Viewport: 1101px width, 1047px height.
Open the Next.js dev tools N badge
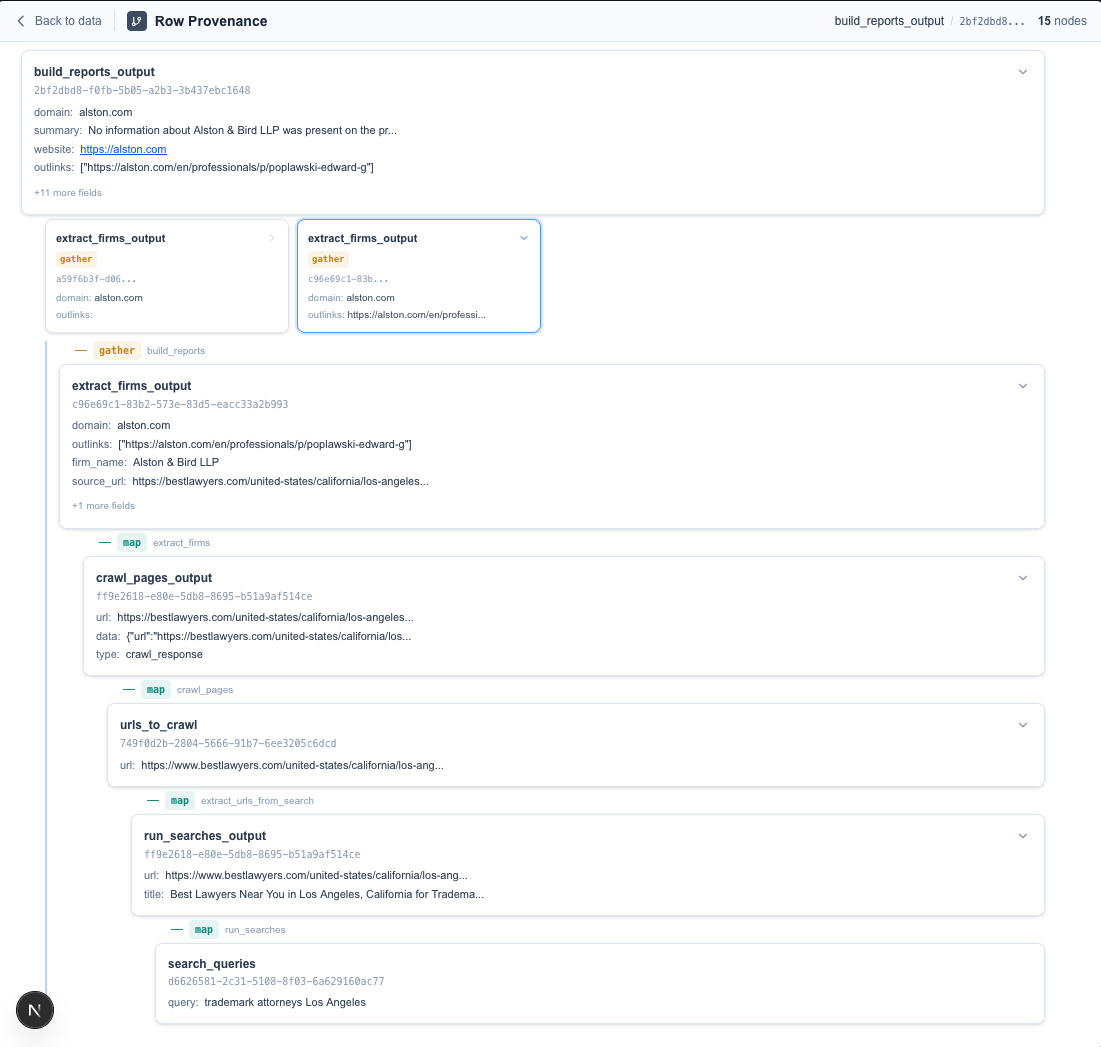pyautogui.click(x=35, y=1010)
